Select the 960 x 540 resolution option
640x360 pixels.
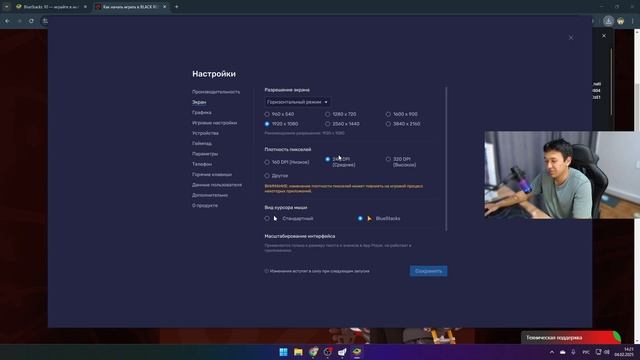267,114
